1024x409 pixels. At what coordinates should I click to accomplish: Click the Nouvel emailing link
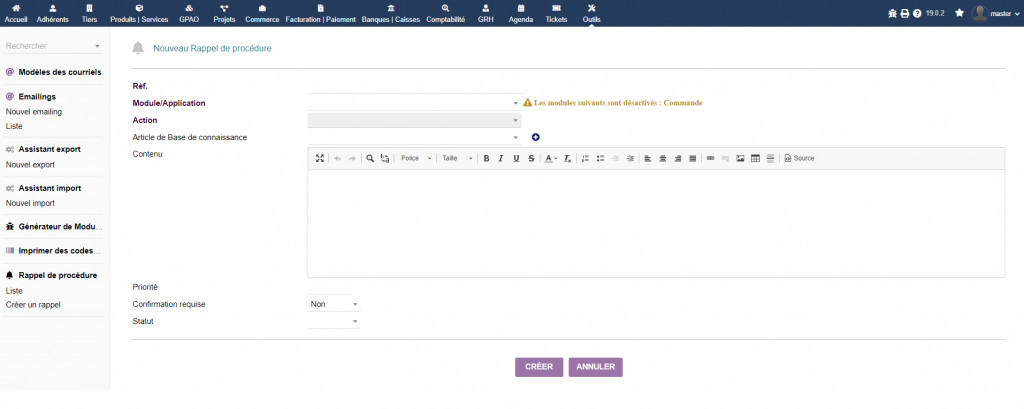34,112
